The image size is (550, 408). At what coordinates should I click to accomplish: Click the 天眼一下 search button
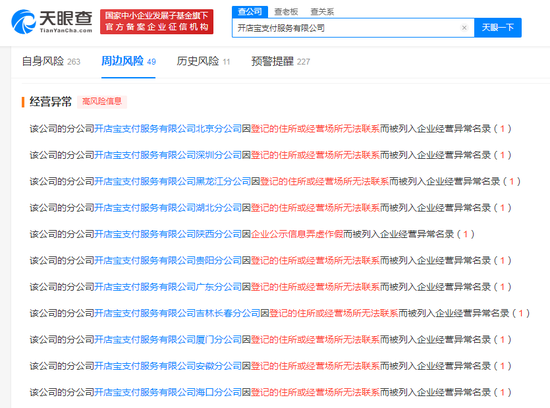(498, 28)
